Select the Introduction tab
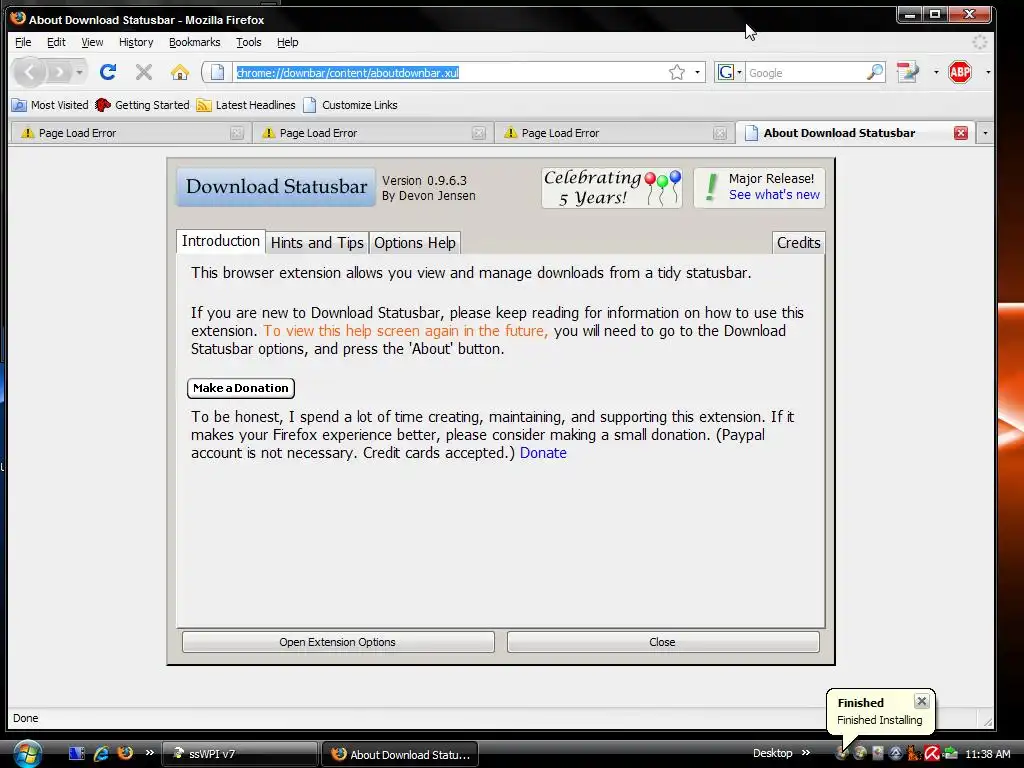The height and width of the screenshot is (768, 1024). tap(221, 241)
